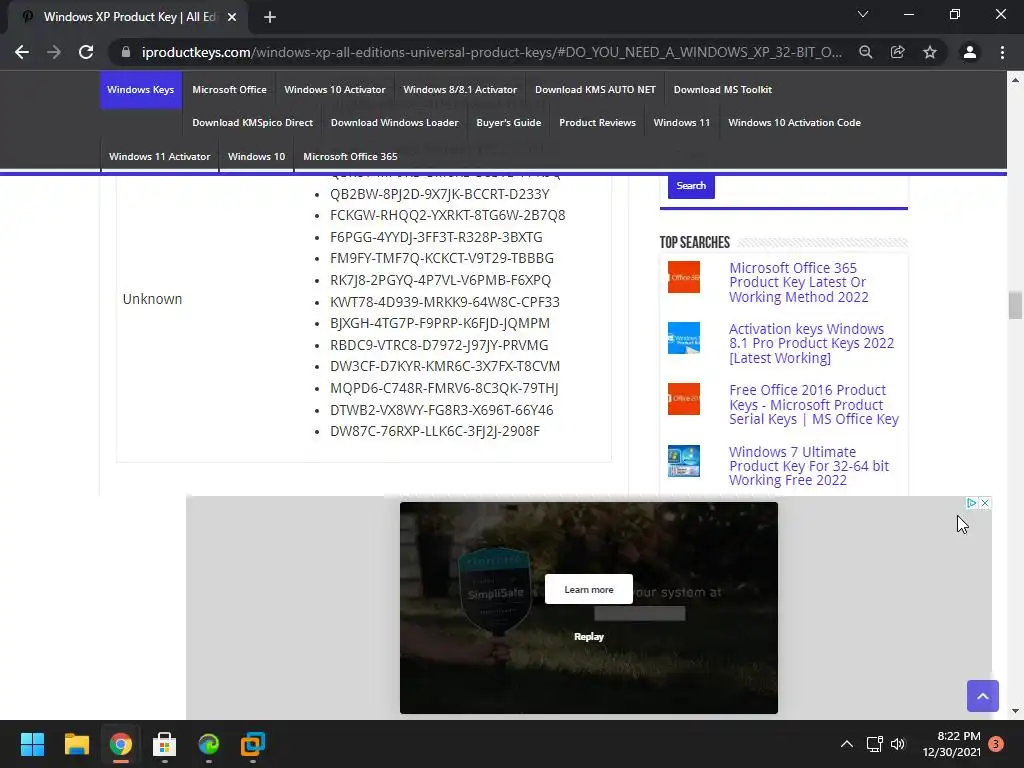1024x768 pixels.
Task: Click the purple Search button
Action: coord(691,186)
